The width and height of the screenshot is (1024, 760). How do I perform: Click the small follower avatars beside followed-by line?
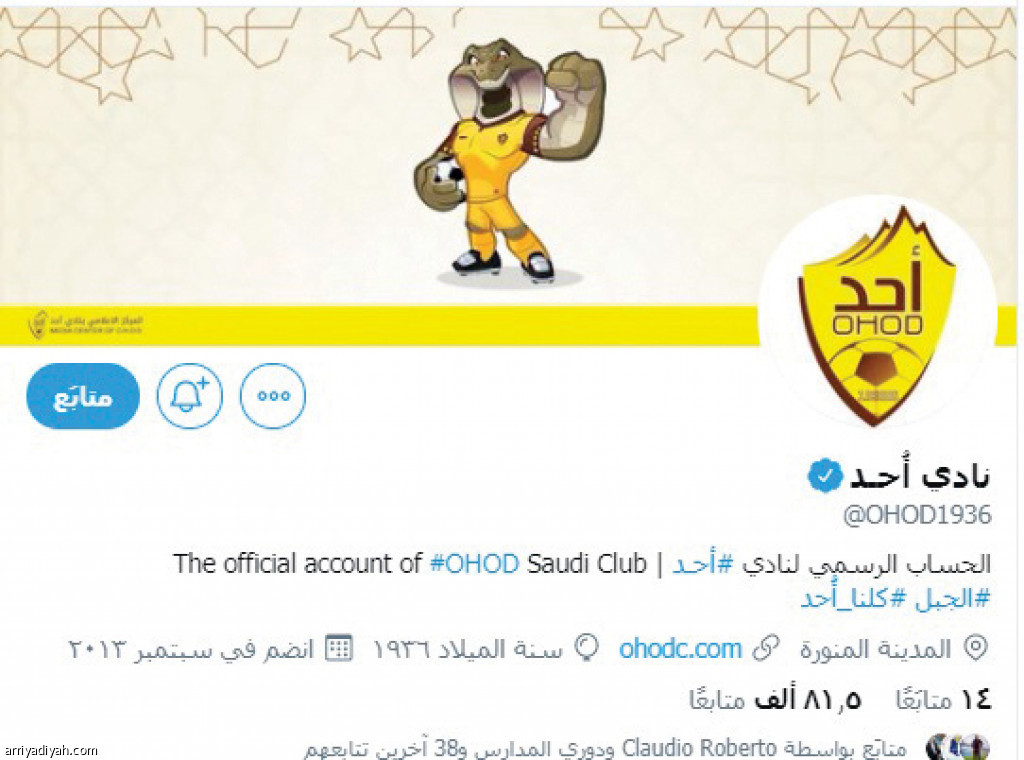point(959,748)
